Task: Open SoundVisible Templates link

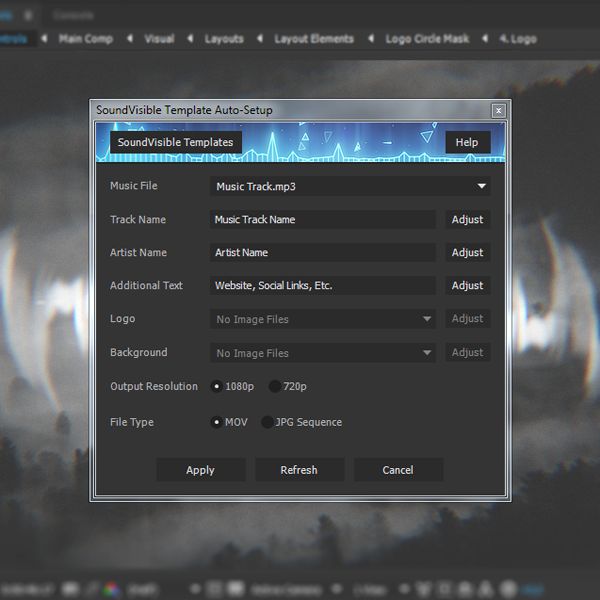Action: tap(176, 142)
